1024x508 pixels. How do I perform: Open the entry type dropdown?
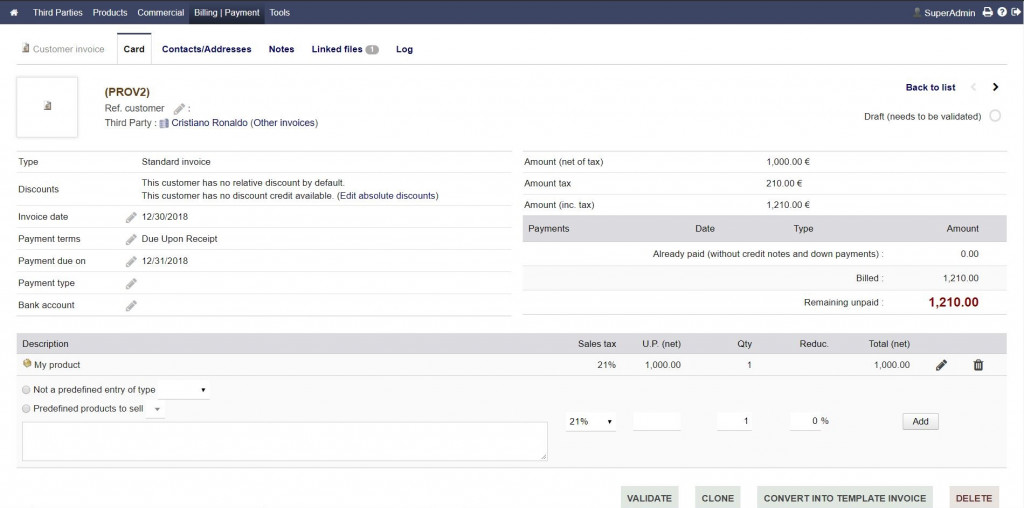(x=185, y=390)
